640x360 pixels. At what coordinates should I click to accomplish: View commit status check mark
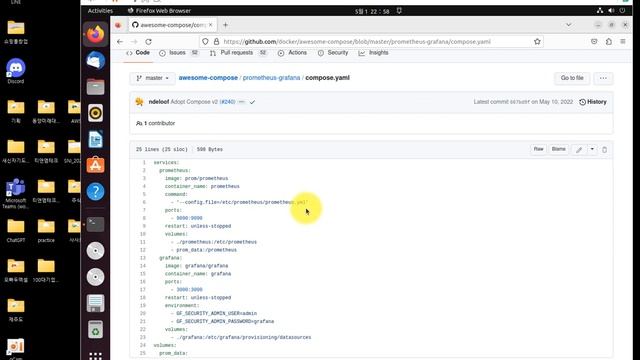(252, 102)
